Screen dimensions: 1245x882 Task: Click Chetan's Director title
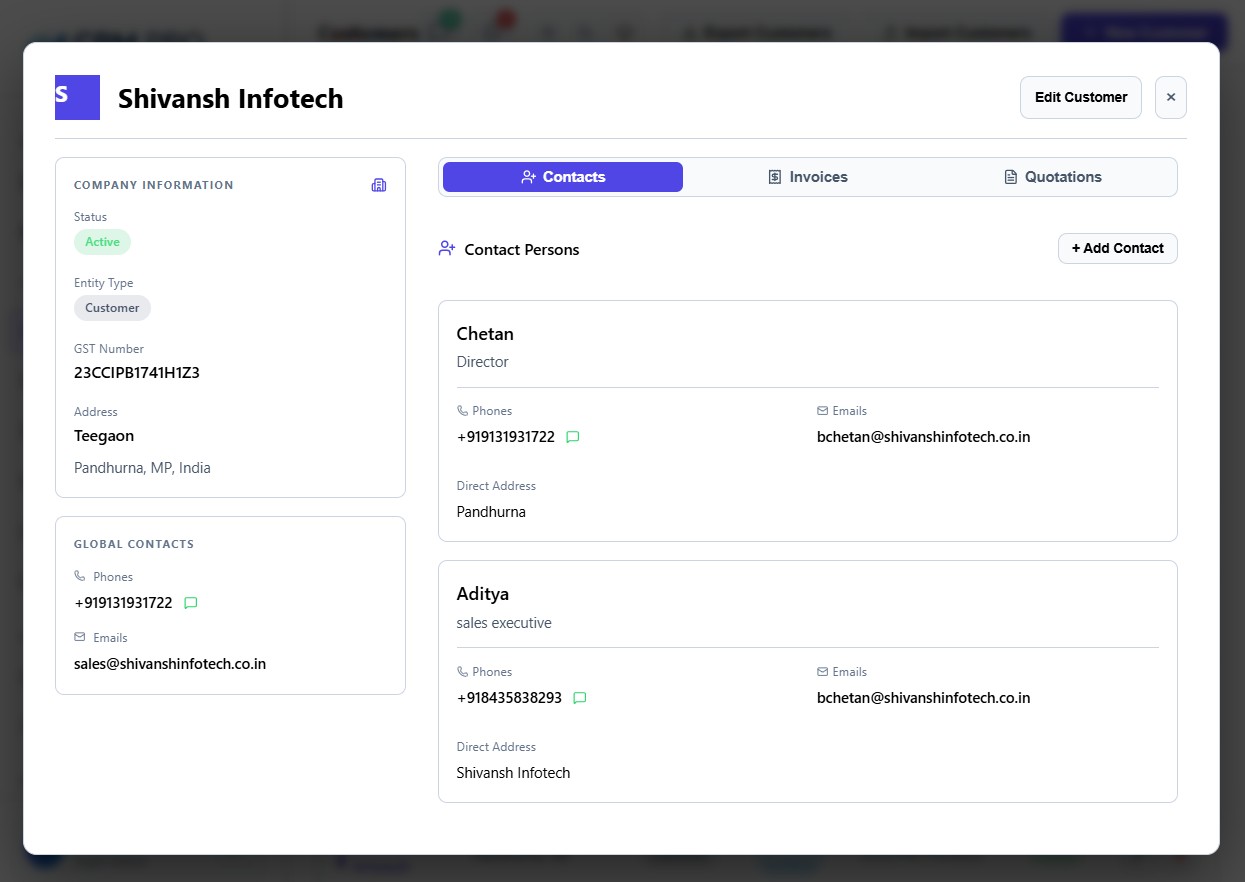click(483, 362)
